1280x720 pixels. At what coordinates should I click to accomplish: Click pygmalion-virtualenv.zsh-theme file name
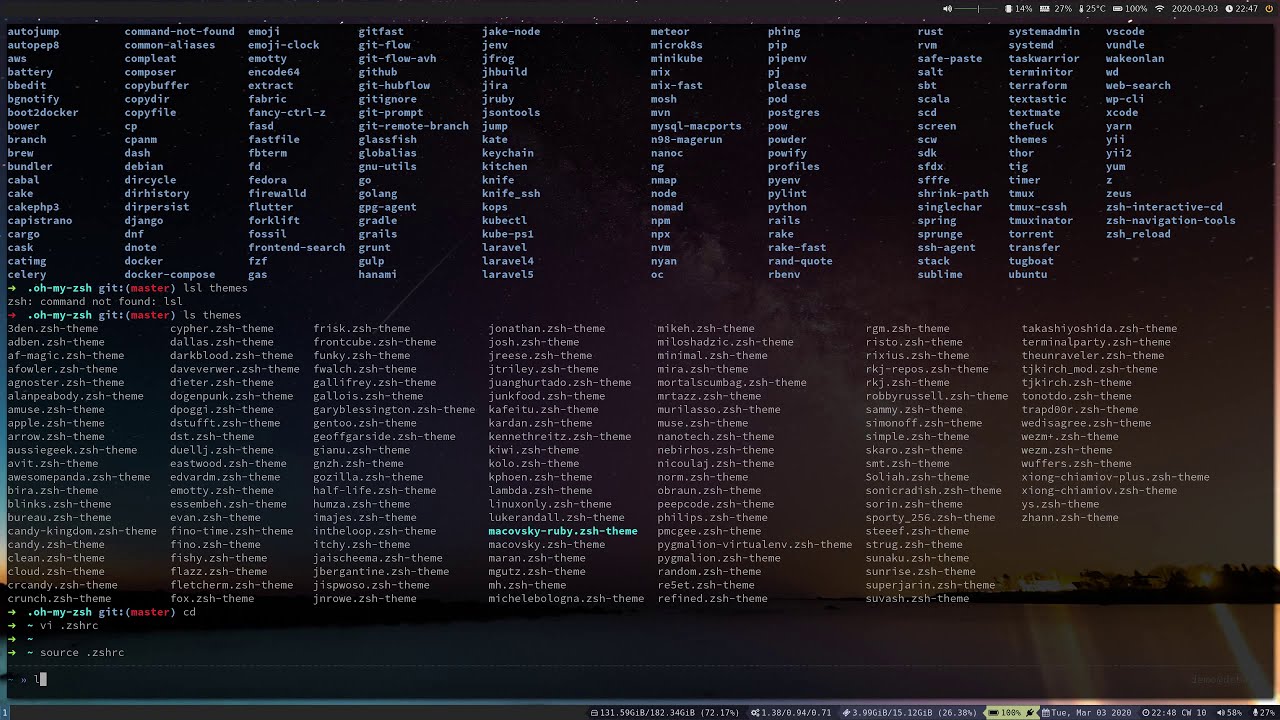pos(754,545)
